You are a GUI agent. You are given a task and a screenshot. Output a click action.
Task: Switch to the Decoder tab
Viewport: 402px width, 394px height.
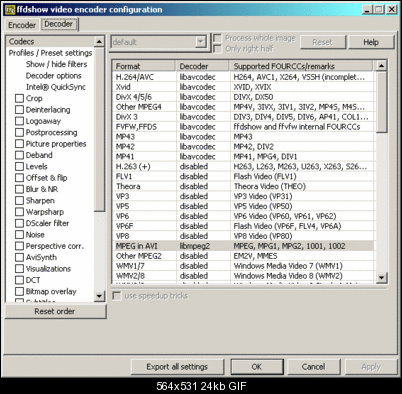pos(59,24)
